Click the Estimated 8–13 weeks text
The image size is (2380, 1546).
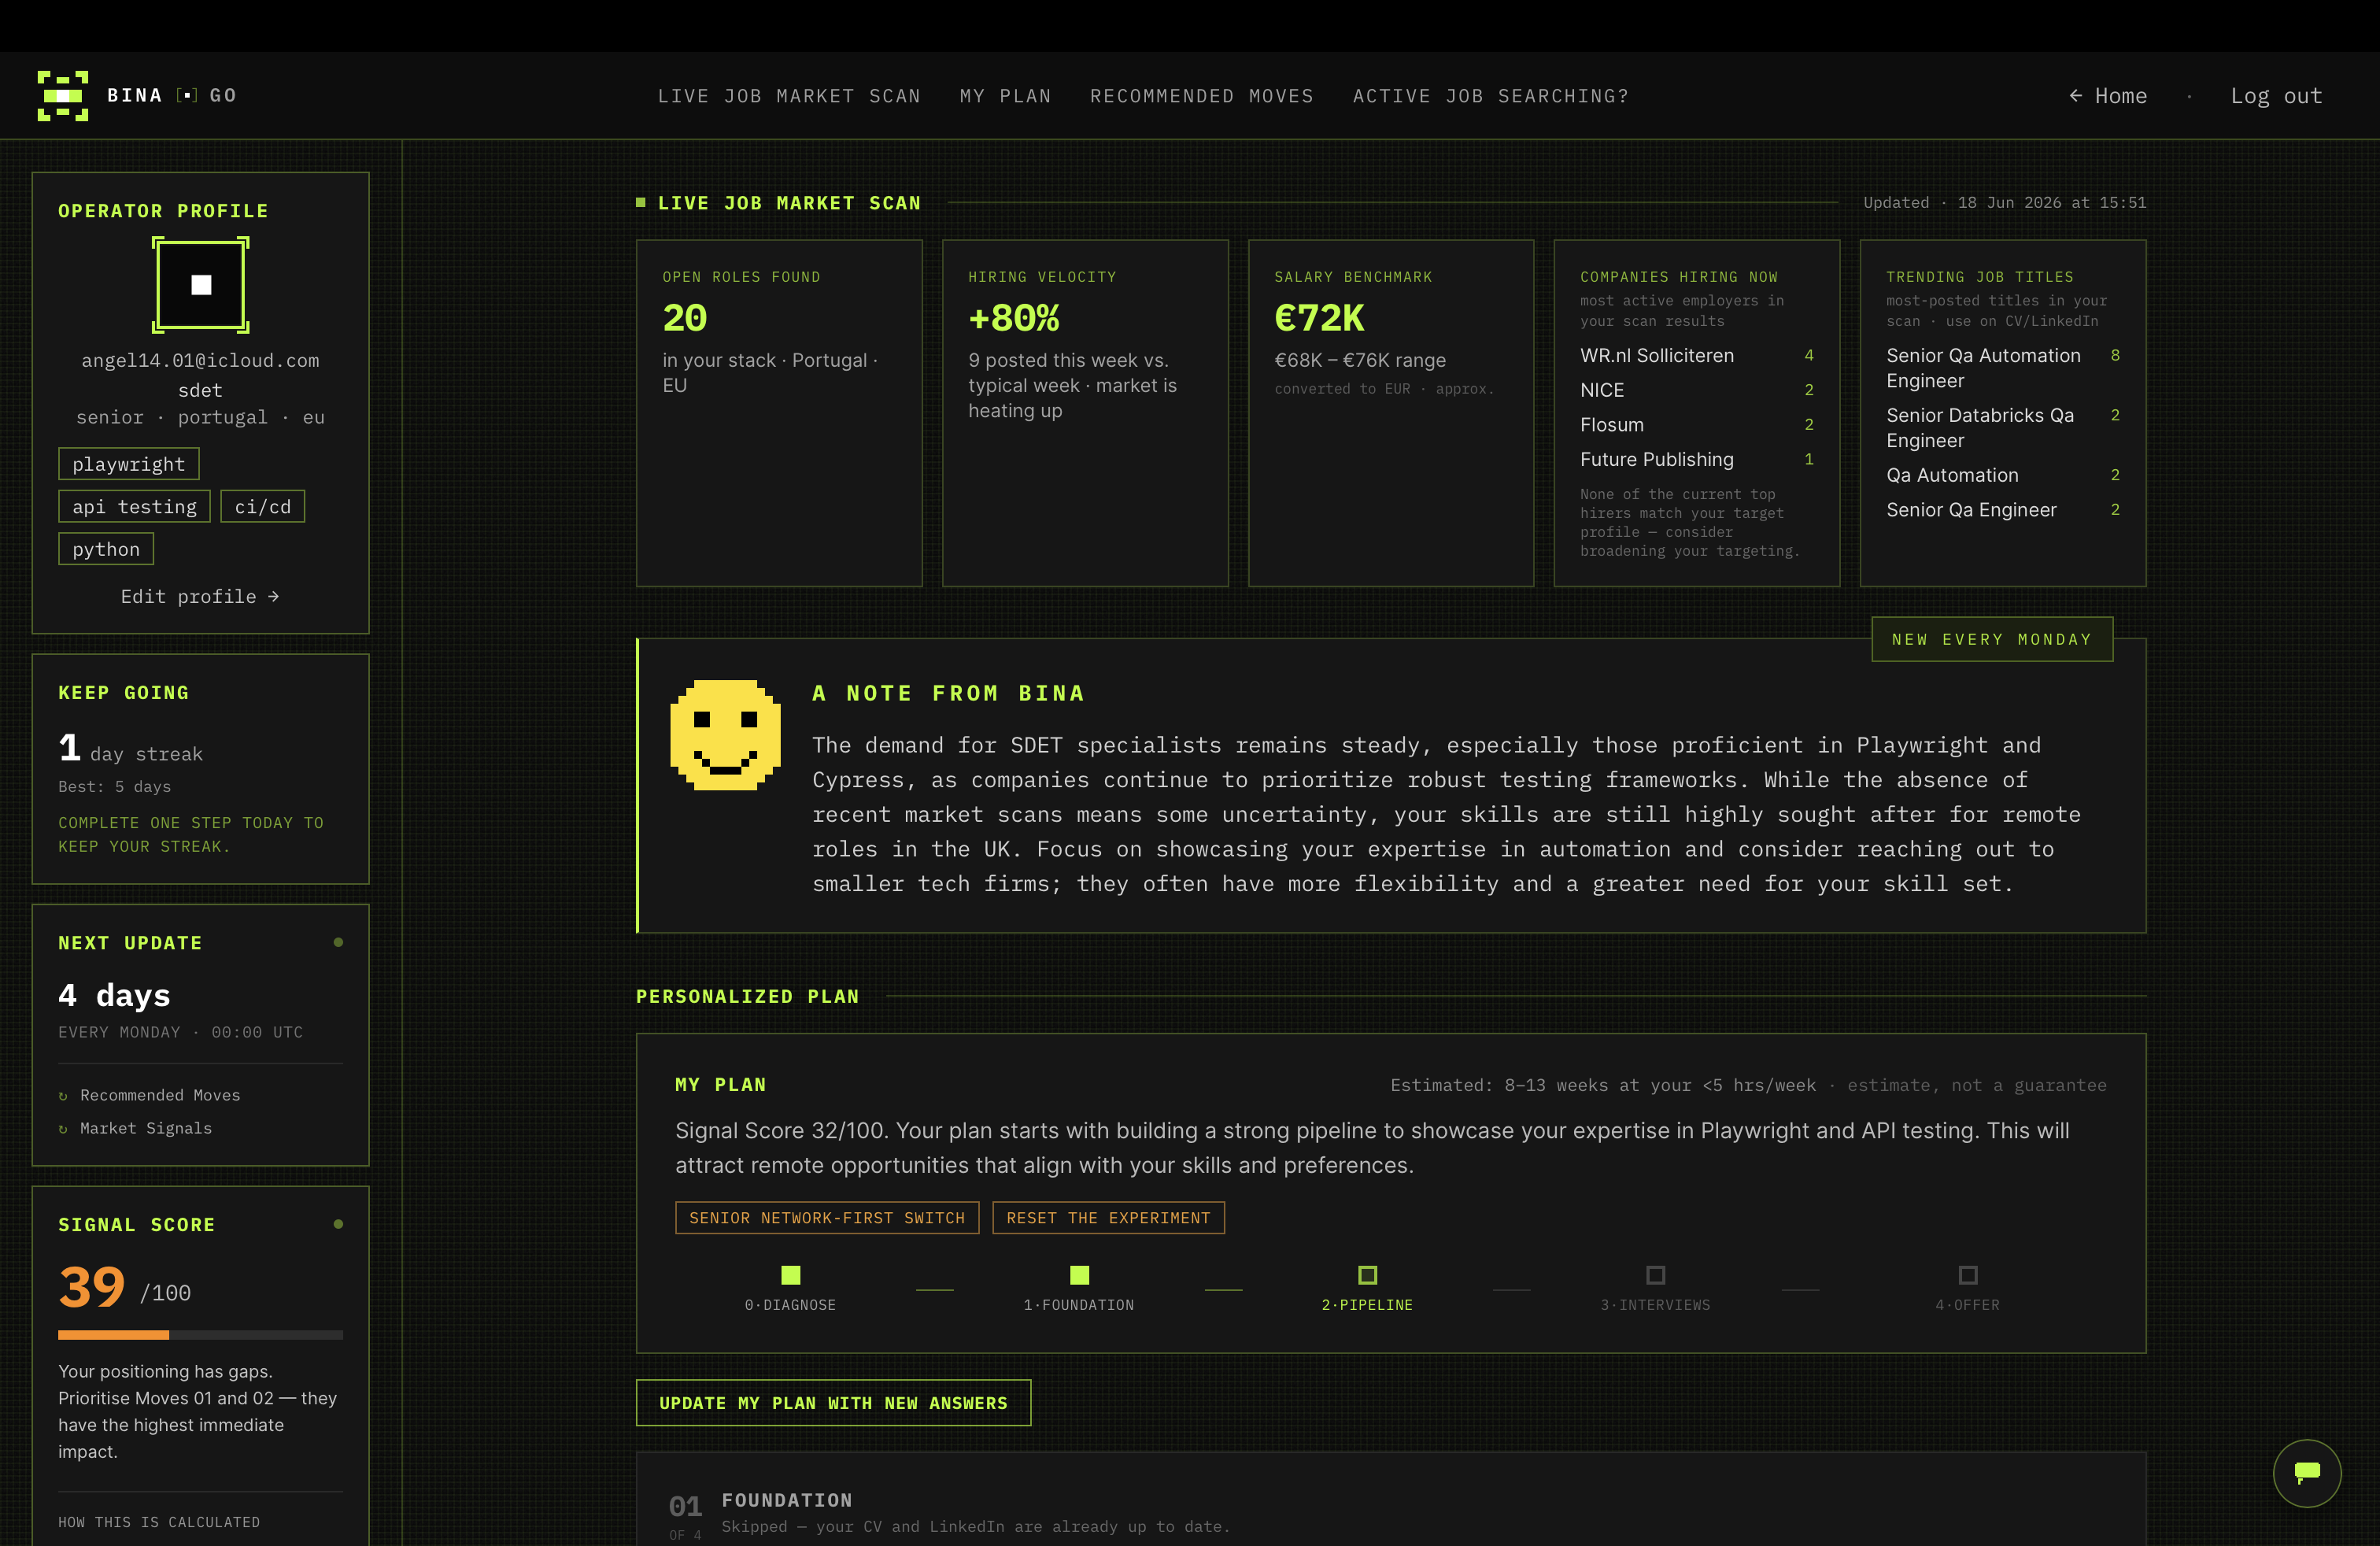(1602, 1086)
